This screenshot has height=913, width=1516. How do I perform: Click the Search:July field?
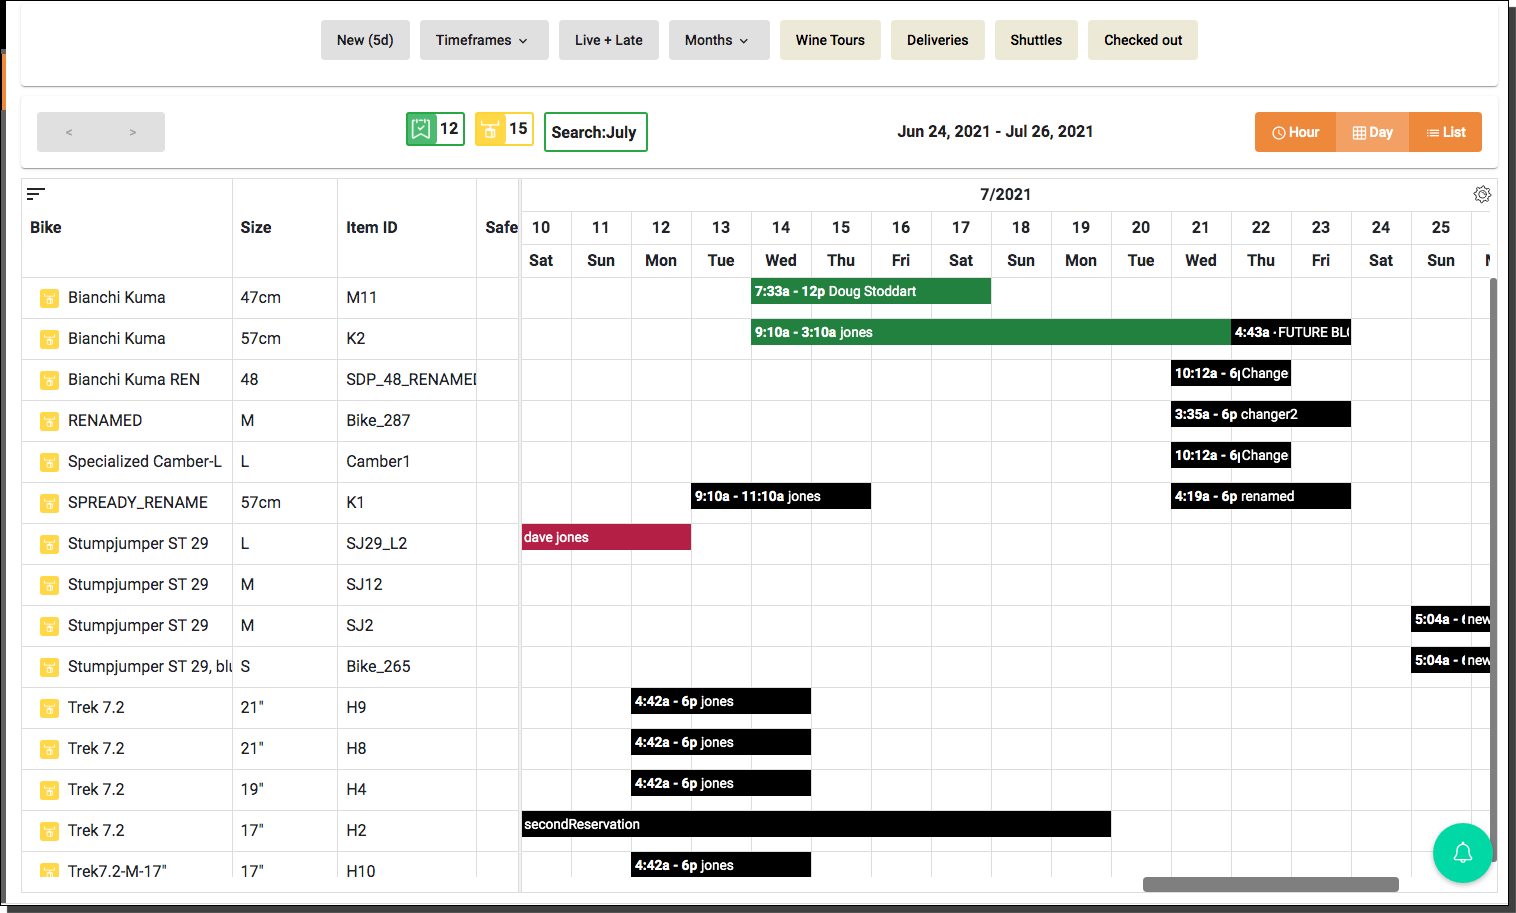coord(596,132)
